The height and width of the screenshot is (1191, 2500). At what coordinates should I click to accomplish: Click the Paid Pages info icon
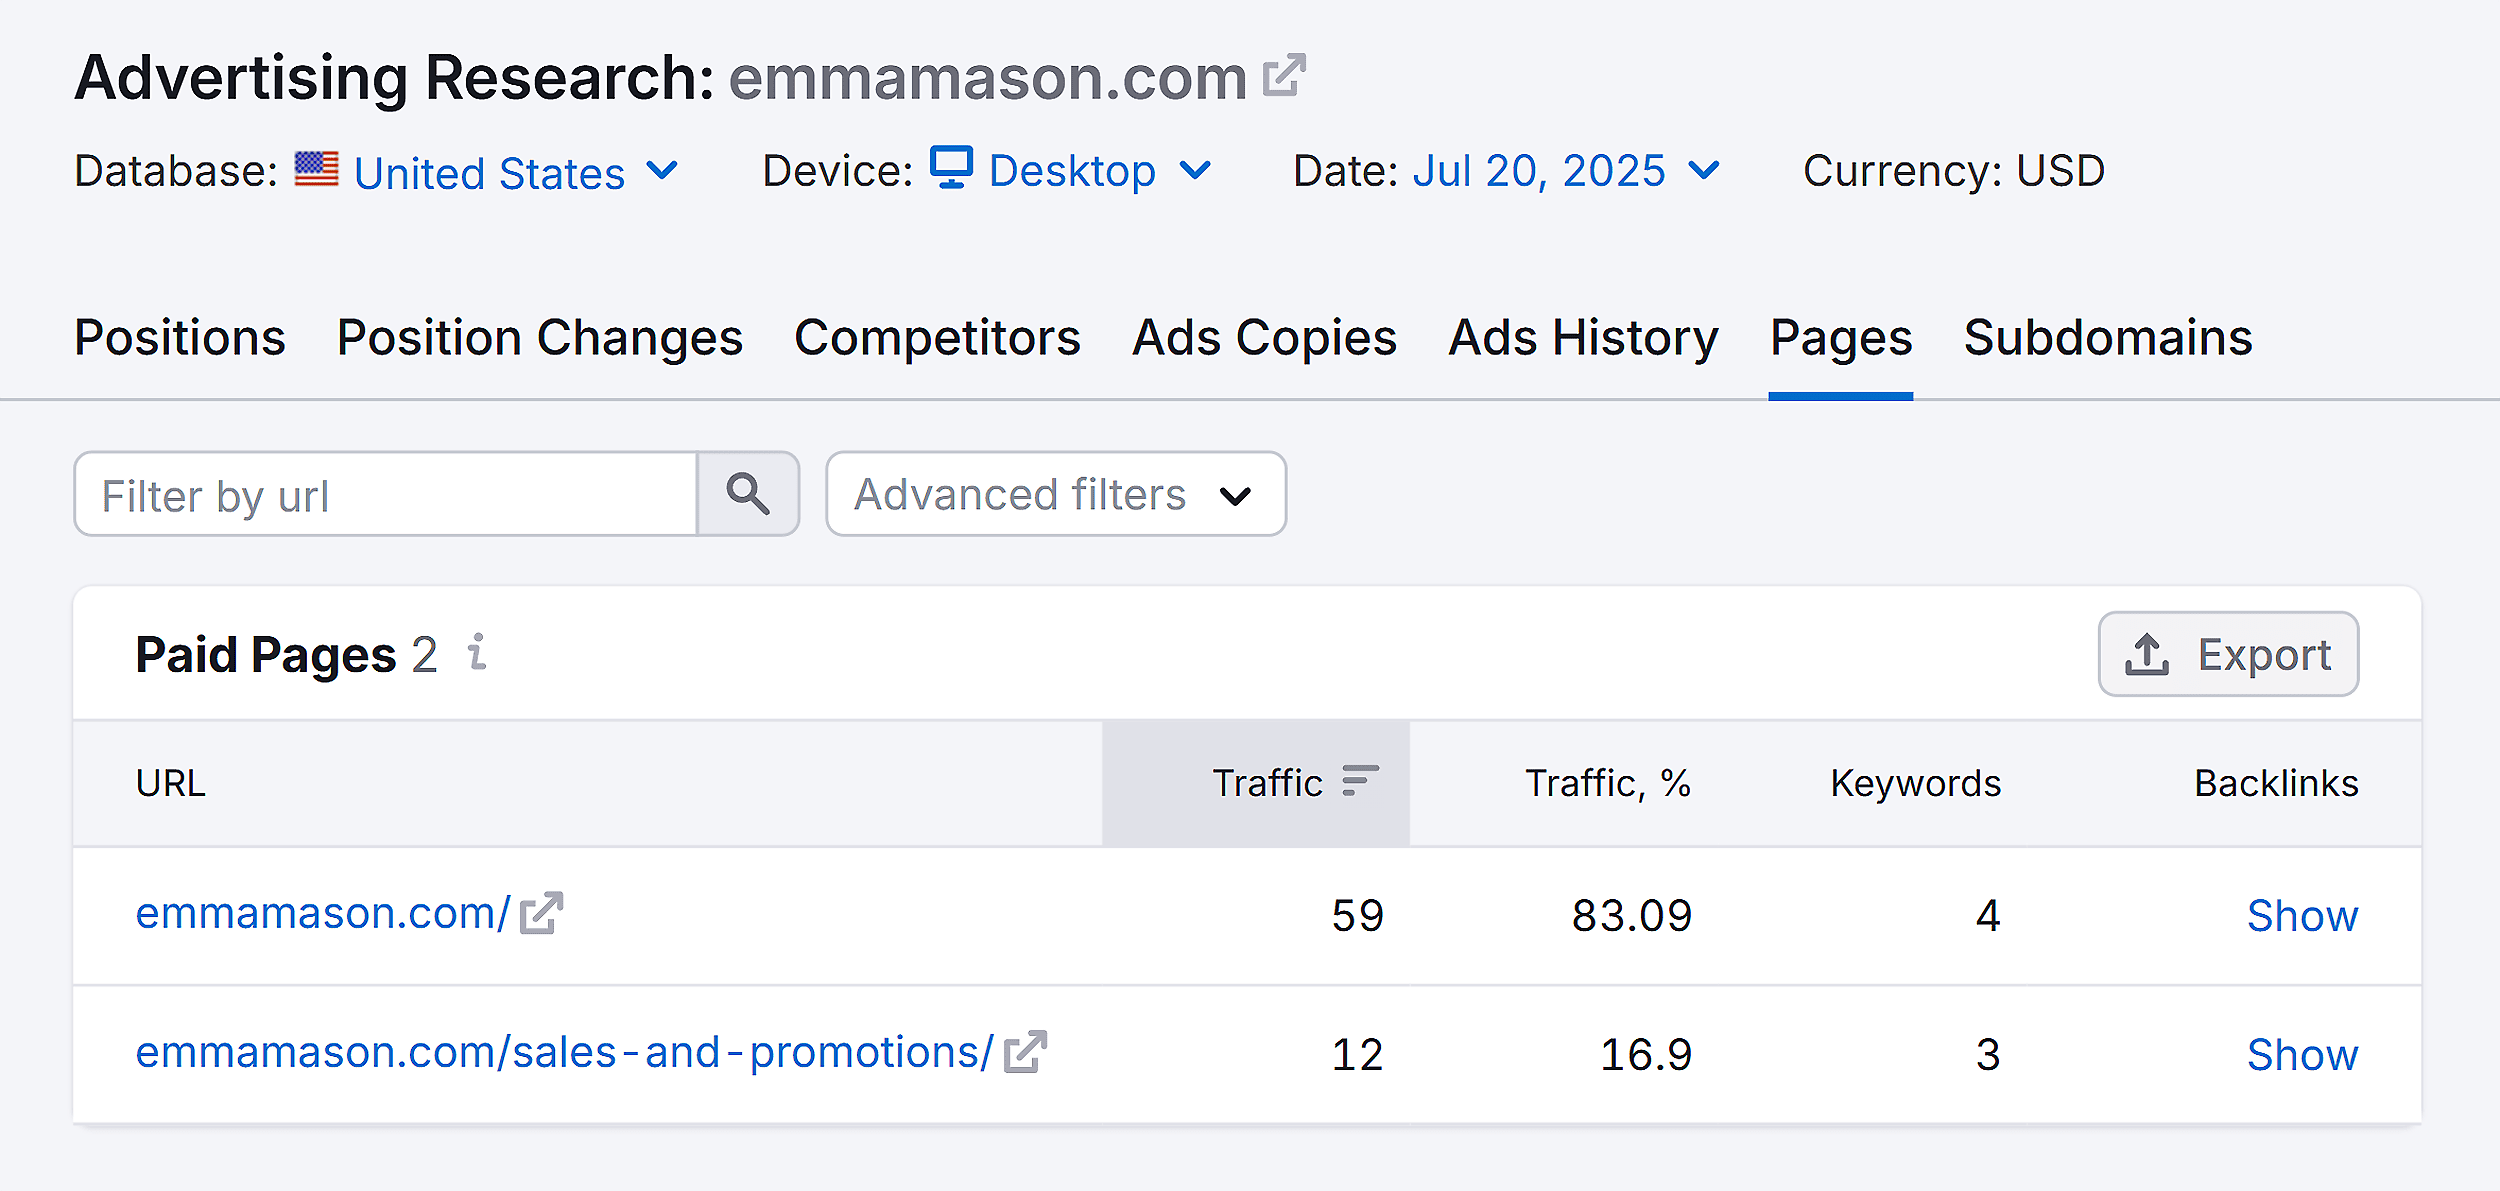[x=477, y=653]
